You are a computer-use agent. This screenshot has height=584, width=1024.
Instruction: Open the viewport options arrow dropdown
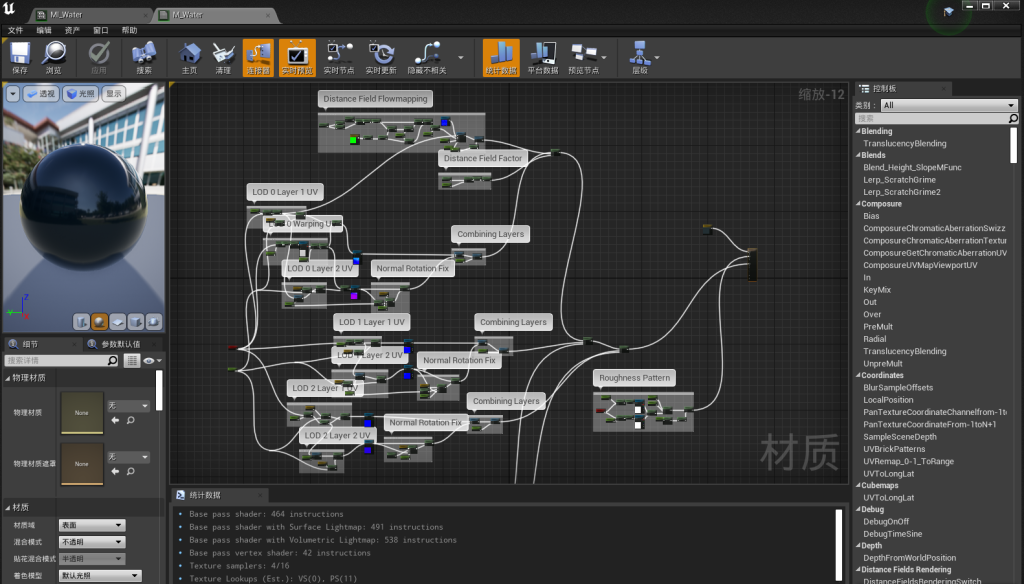[x=12, y=94]
